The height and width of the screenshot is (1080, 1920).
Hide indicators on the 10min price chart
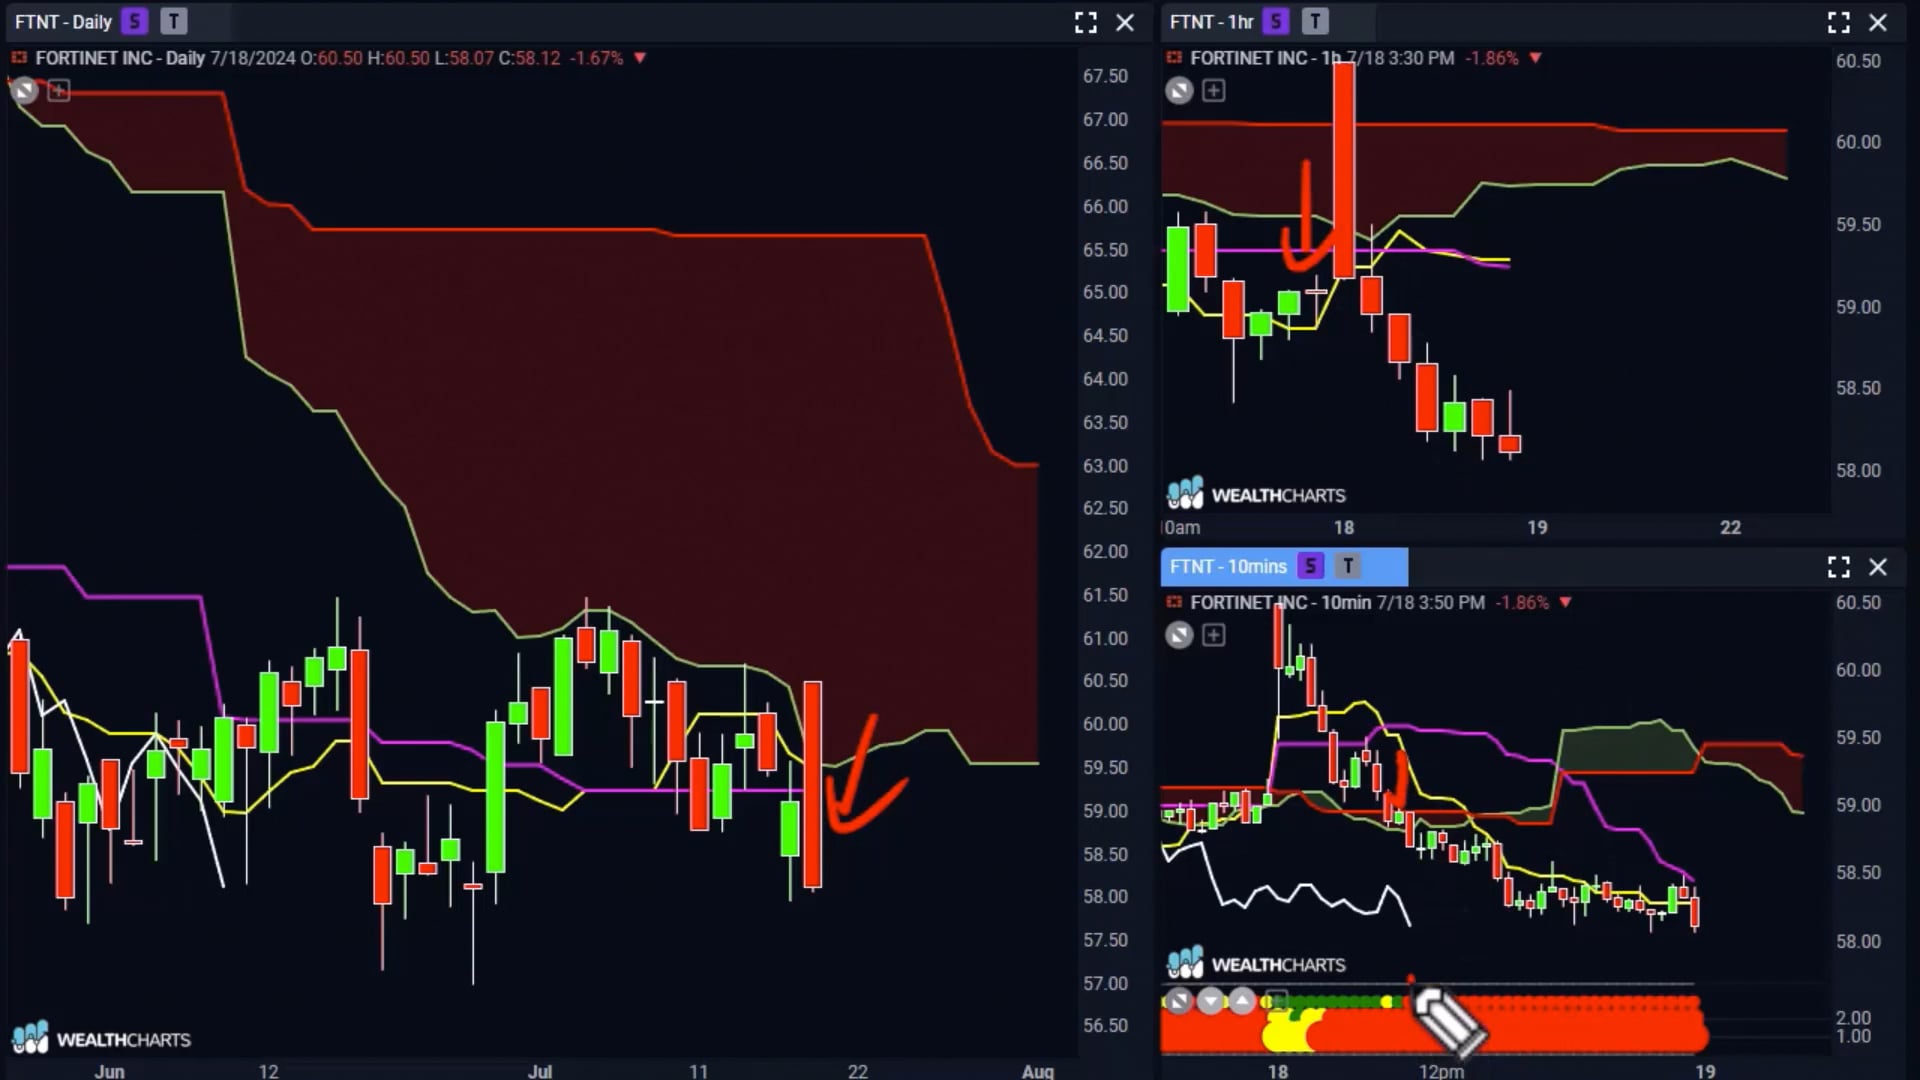pyautogui.click(x=1180, y=635)
